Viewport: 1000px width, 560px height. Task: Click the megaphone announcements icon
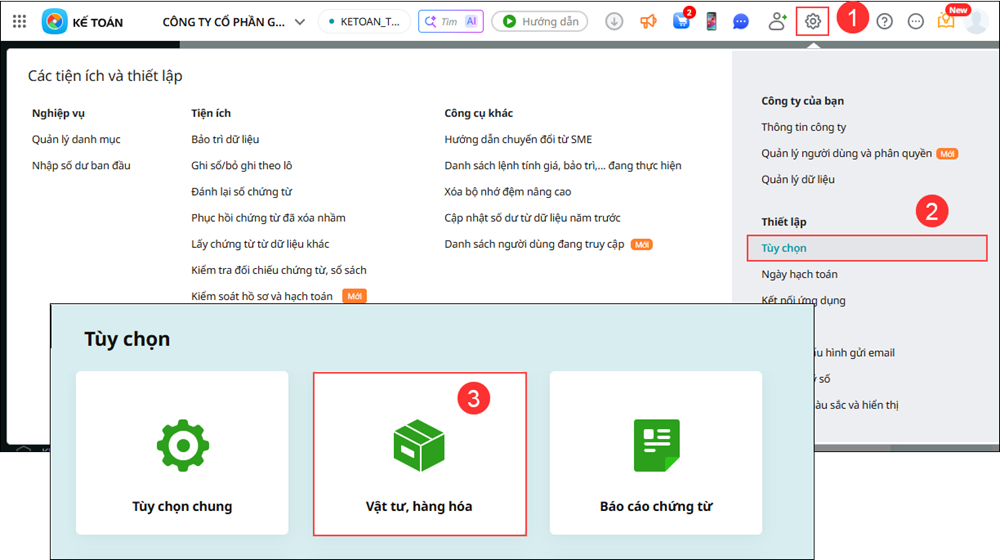point(648,21)
